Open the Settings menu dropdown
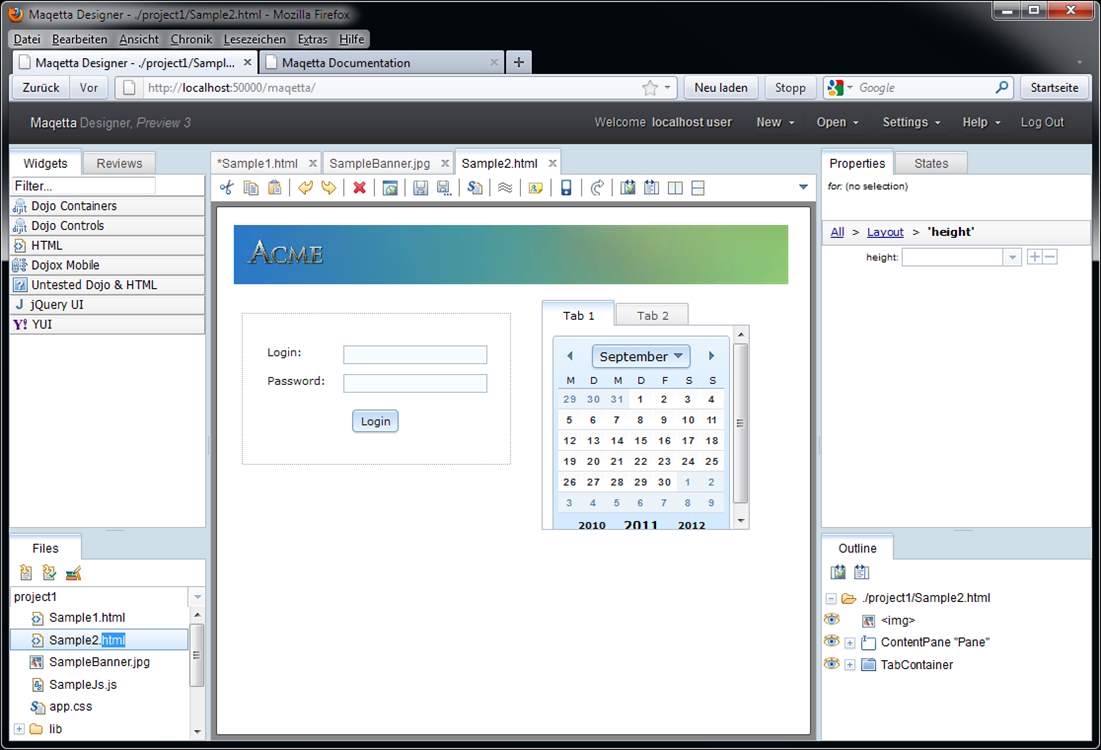The image size is (1101, 750). tap(911, 122)
